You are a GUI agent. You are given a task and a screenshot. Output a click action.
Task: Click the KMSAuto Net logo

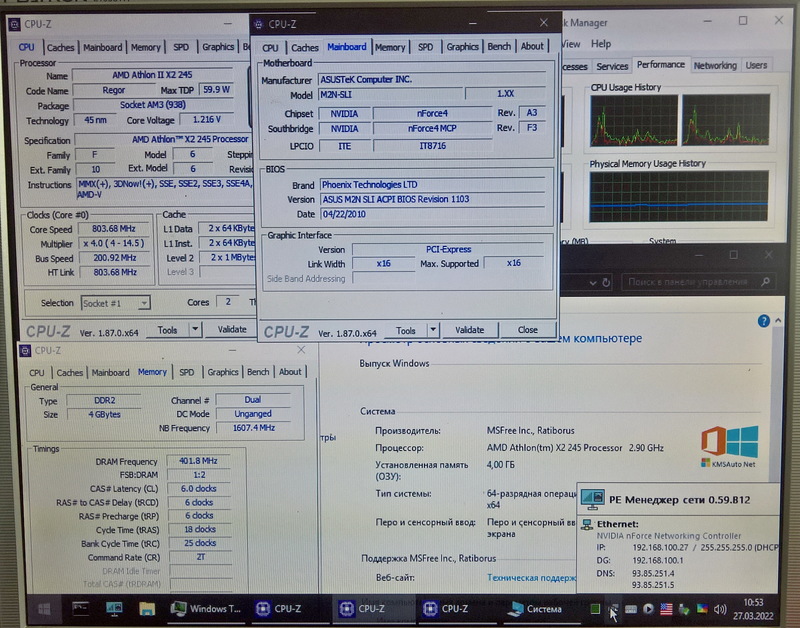click(x=728, y=446)
